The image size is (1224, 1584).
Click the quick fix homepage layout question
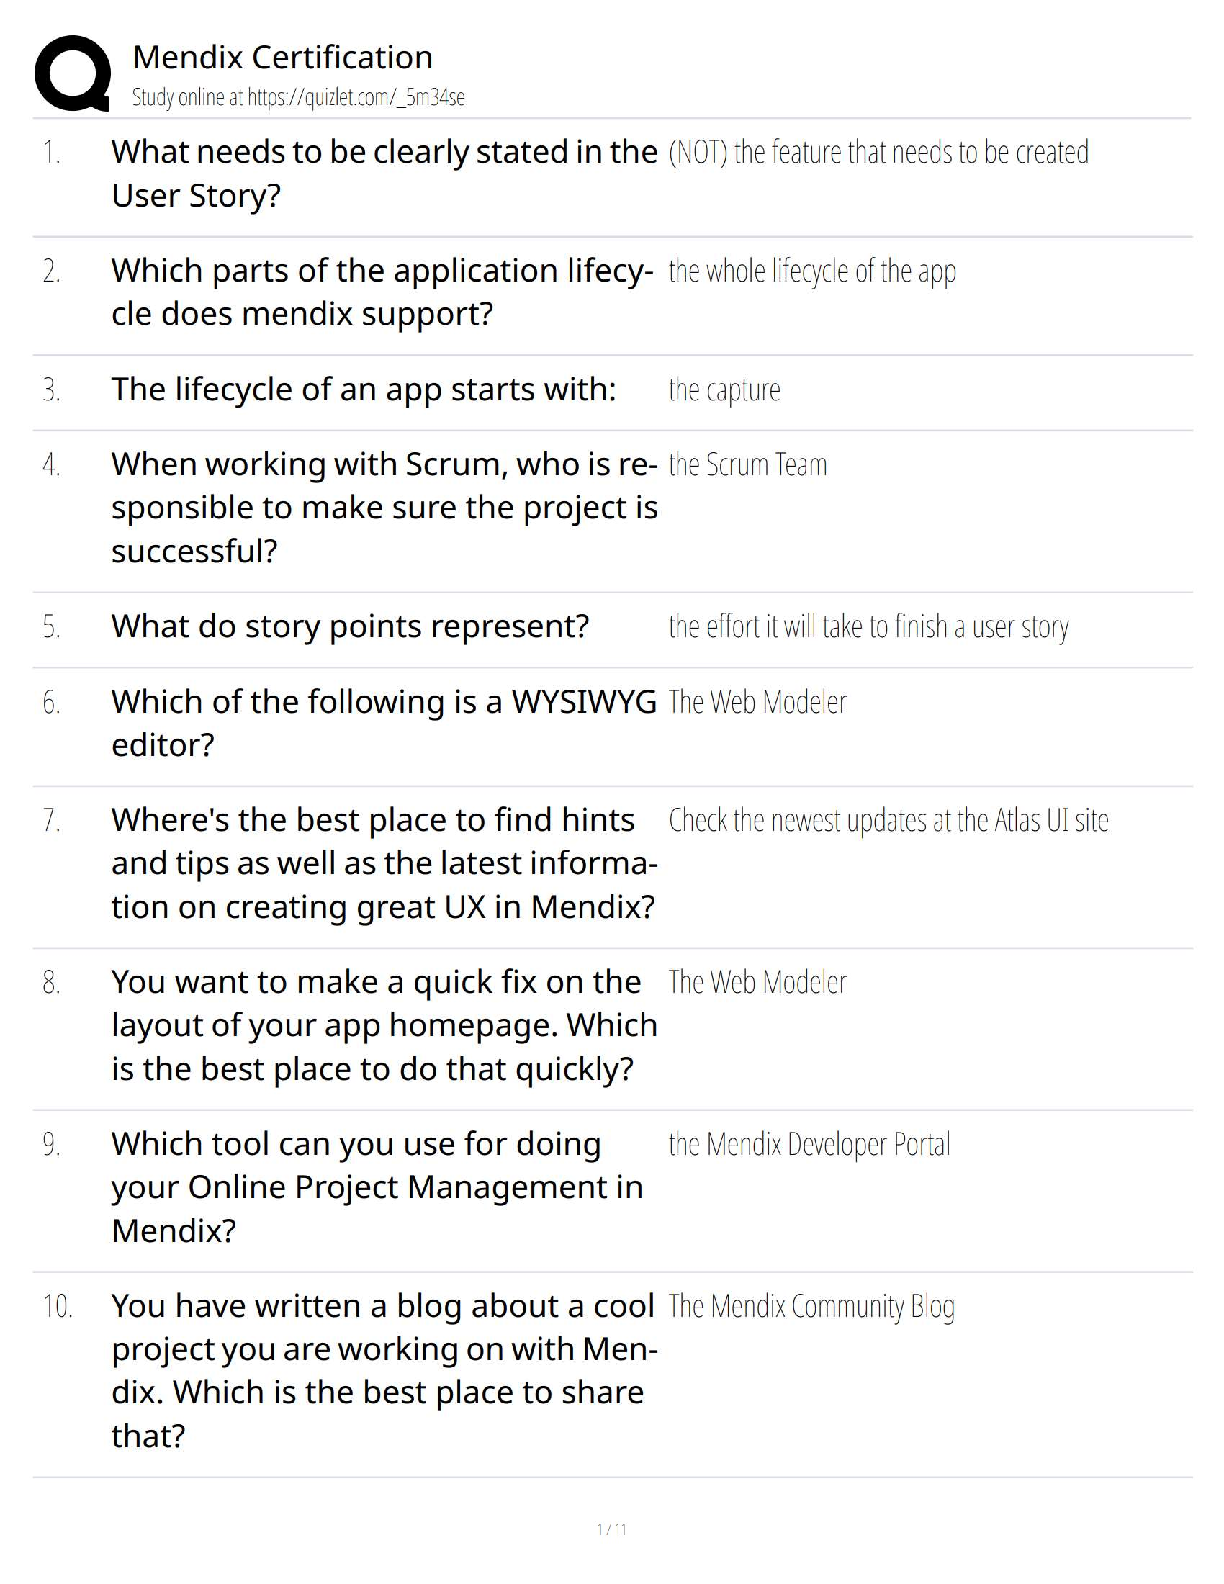(x=384, y=1025)
